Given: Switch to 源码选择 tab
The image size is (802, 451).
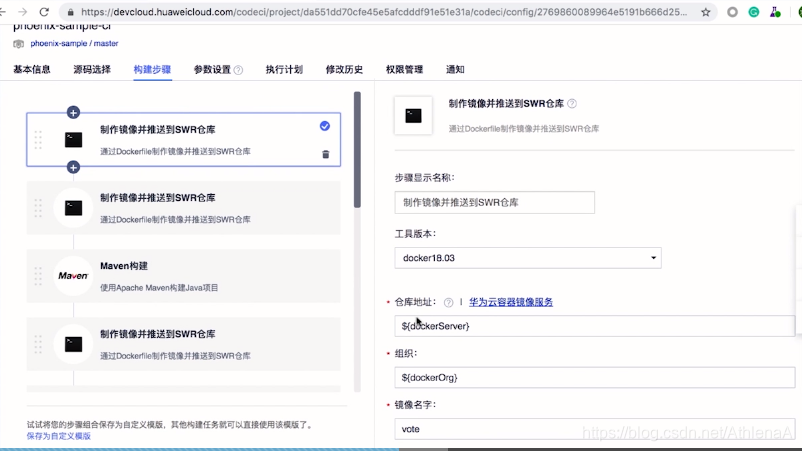Looking at the screenshot, I should pos(92,70).
